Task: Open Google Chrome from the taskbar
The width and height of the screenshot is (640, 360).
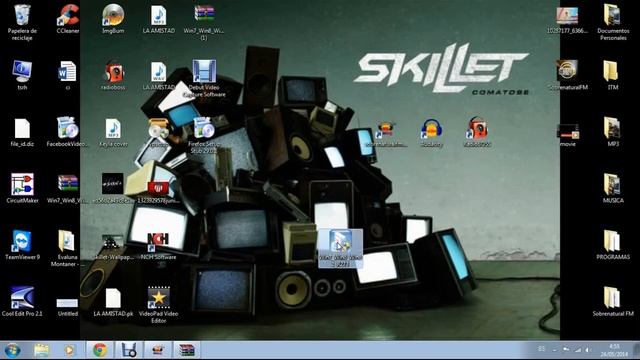Action: 100,350
